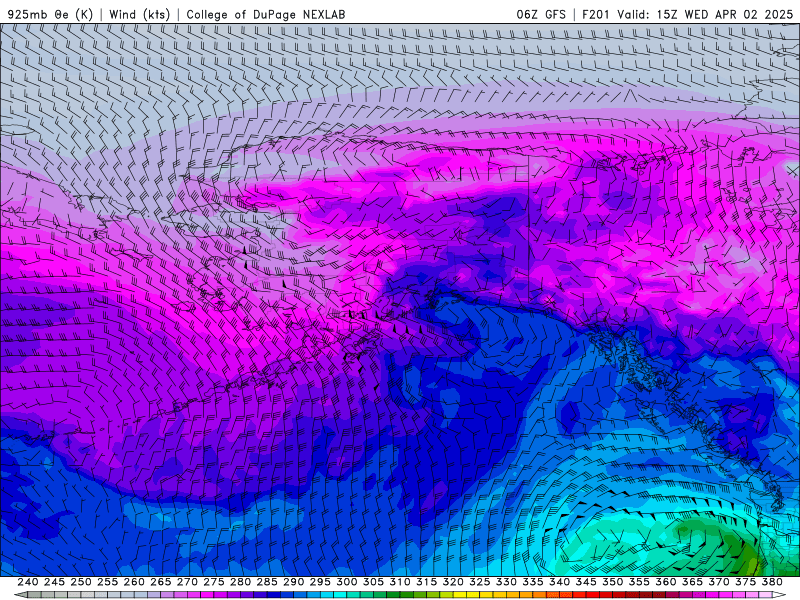The width and height of the screenshot is (800, 600).
Task: Click the green color bar segment under 310
Action: point(407,595)
